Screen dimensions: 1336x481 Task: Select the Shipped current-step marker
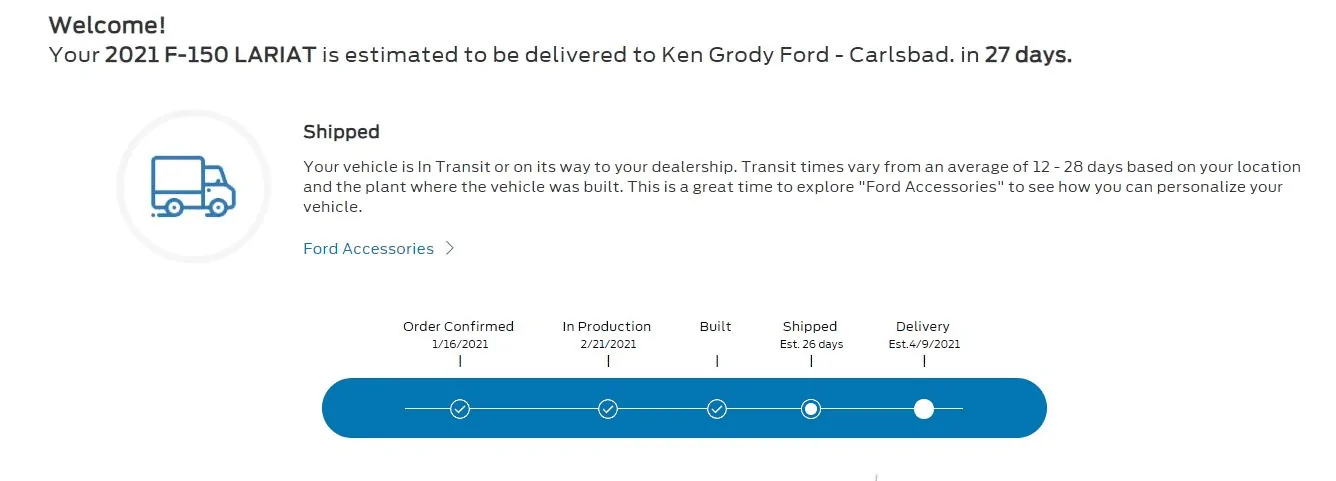point(811,408)
